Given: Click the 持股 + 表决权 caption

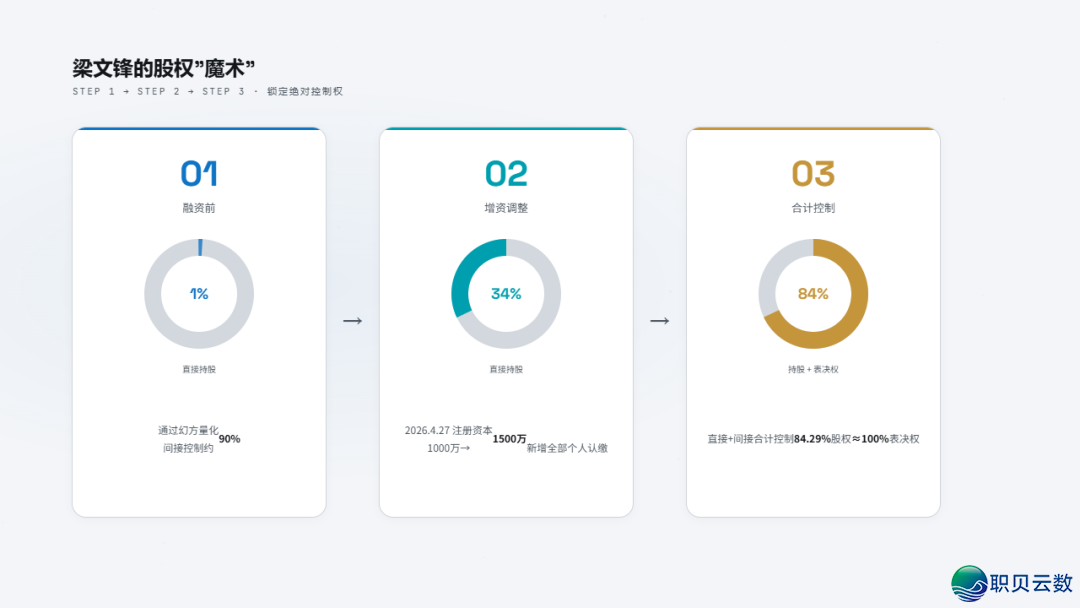Looking at the screenshot, I should tap(813, 370).
